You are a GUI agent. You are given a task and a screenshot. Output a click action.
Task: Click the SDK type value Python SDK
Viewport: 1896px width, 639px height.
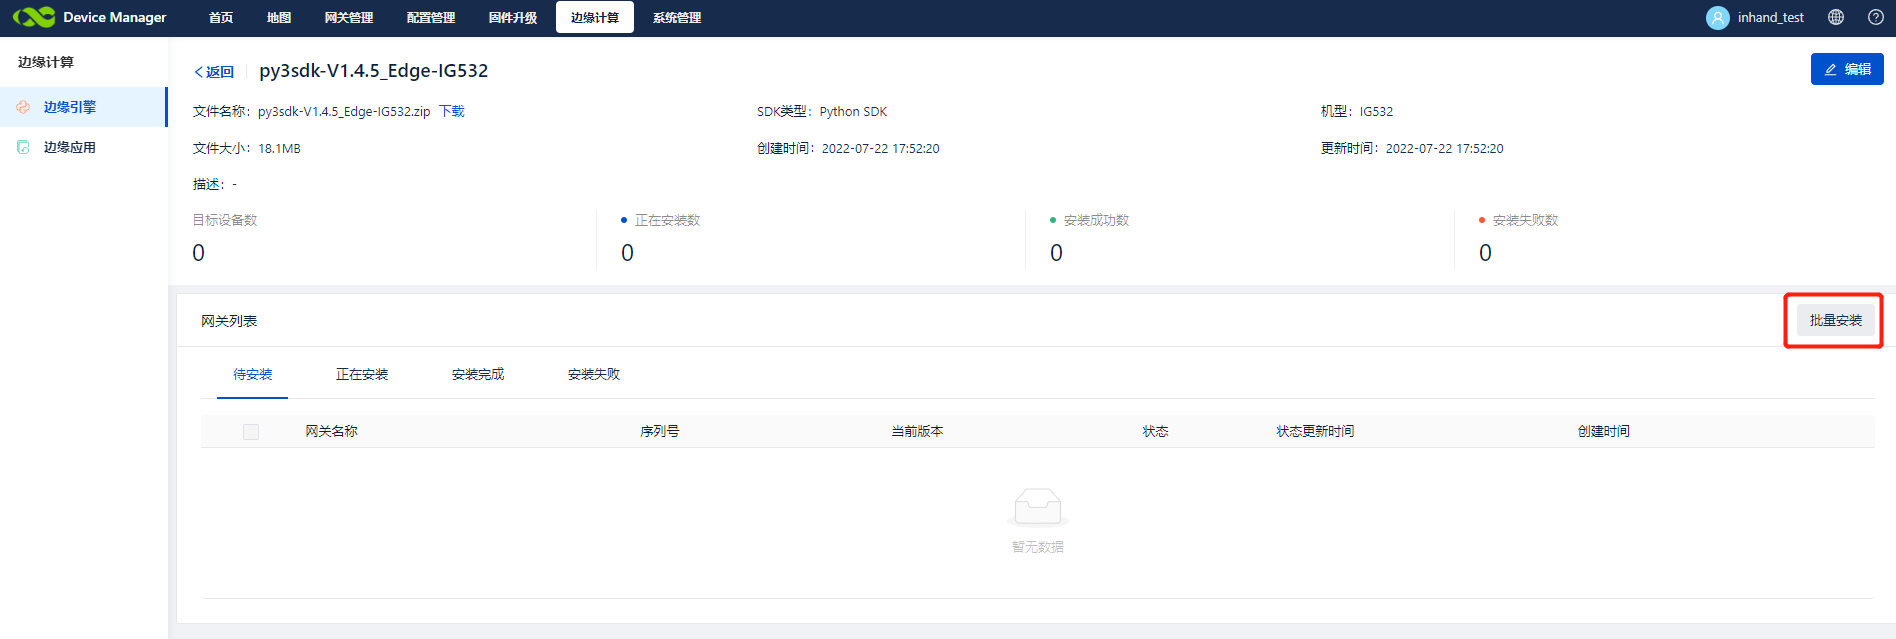[x=853, y=111]
